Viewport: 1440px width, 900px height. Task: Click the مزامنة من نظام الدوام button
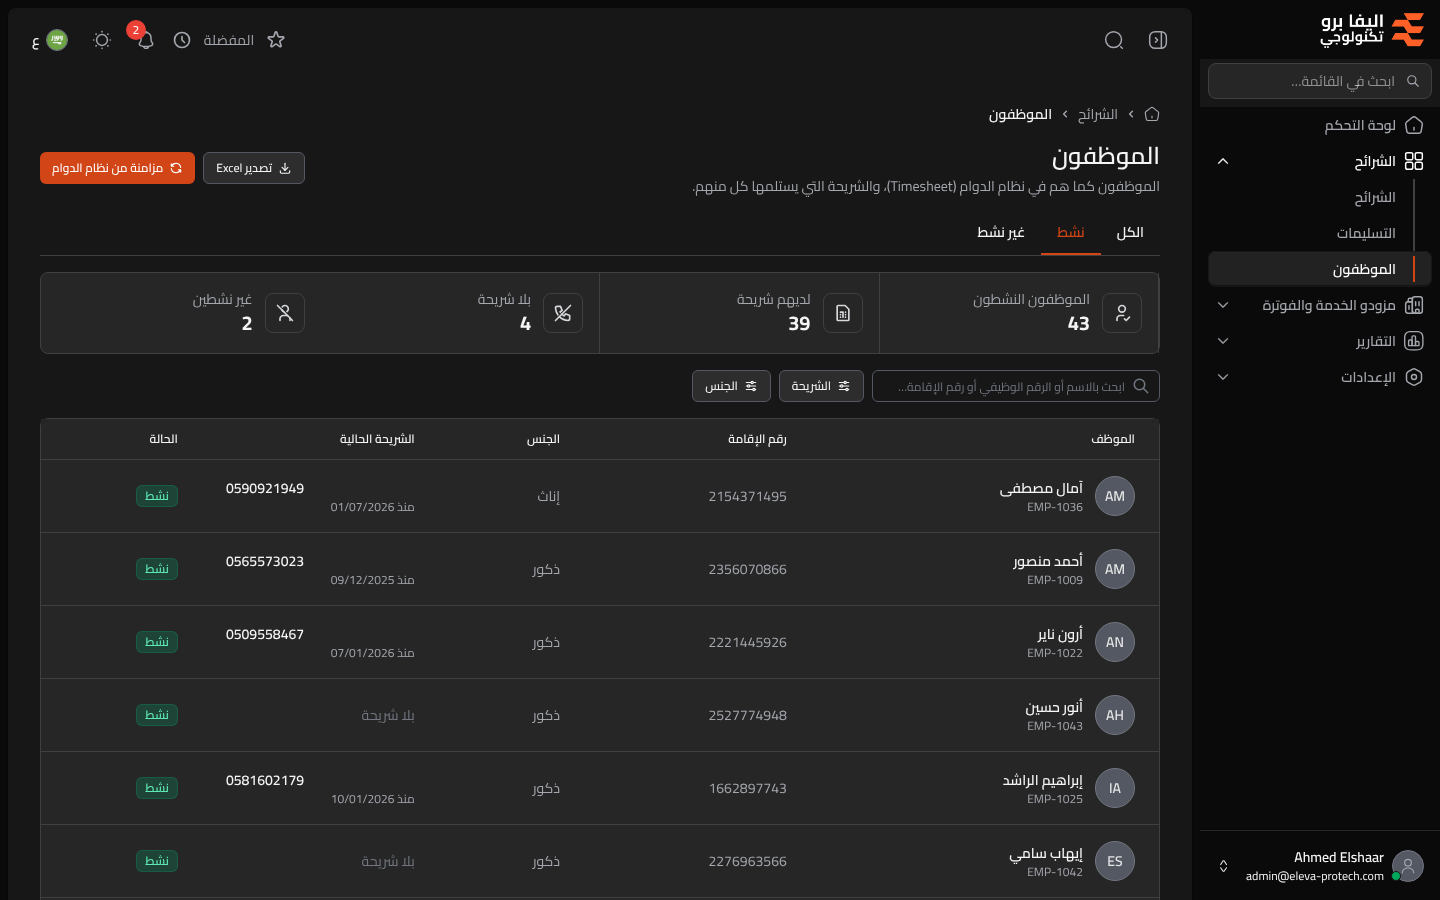(117, 168)
